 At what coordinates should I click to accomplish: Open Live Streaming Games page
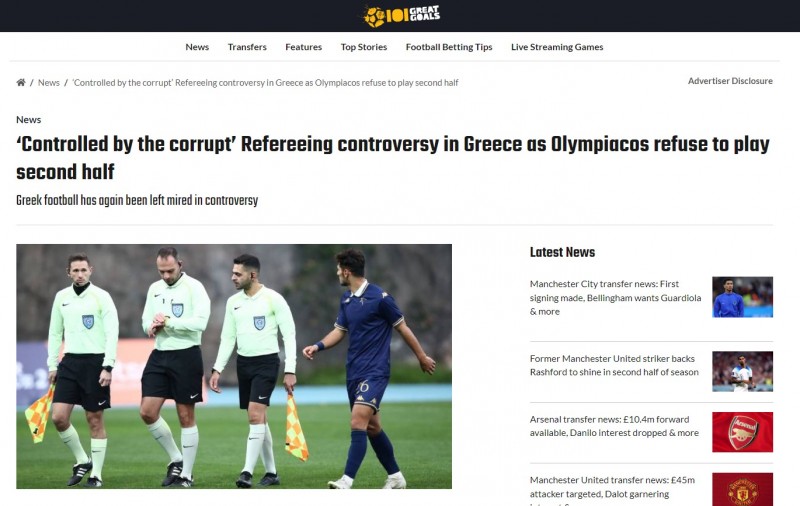[557, 47]
